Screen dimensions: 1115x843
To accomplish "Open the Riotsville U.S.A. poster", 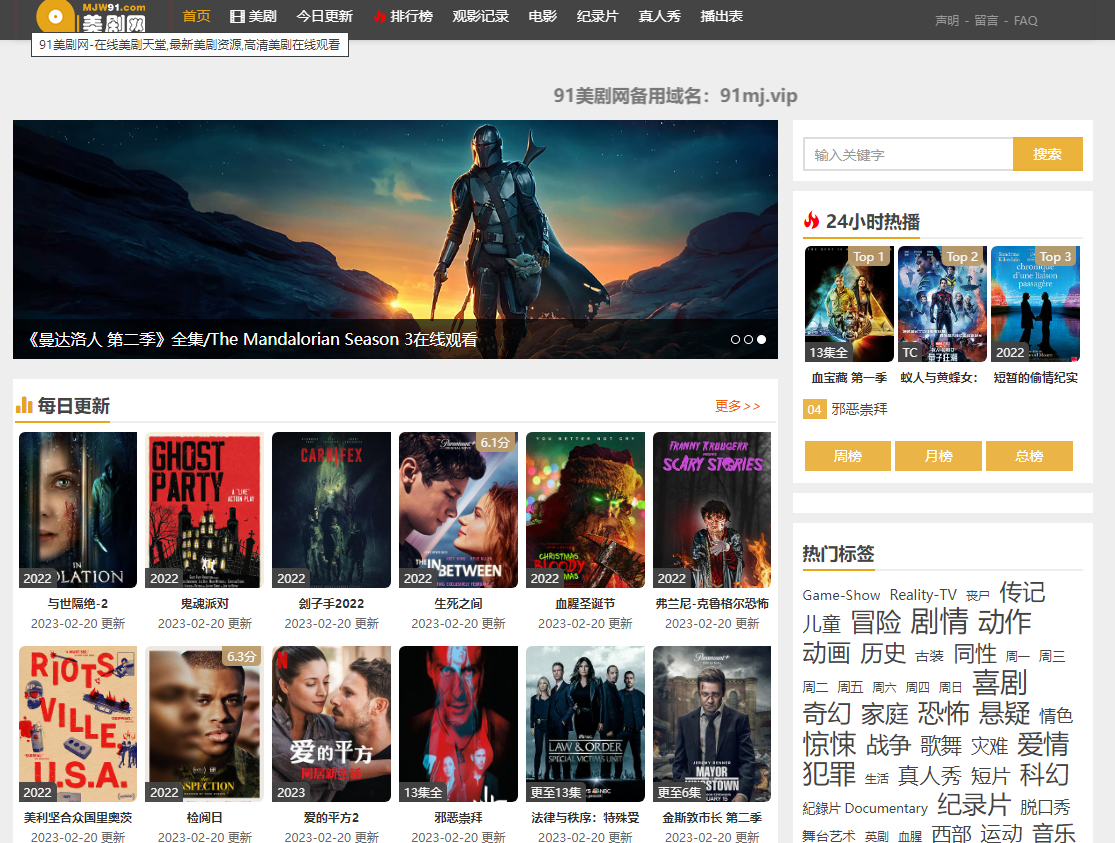I will pos(78,724).
